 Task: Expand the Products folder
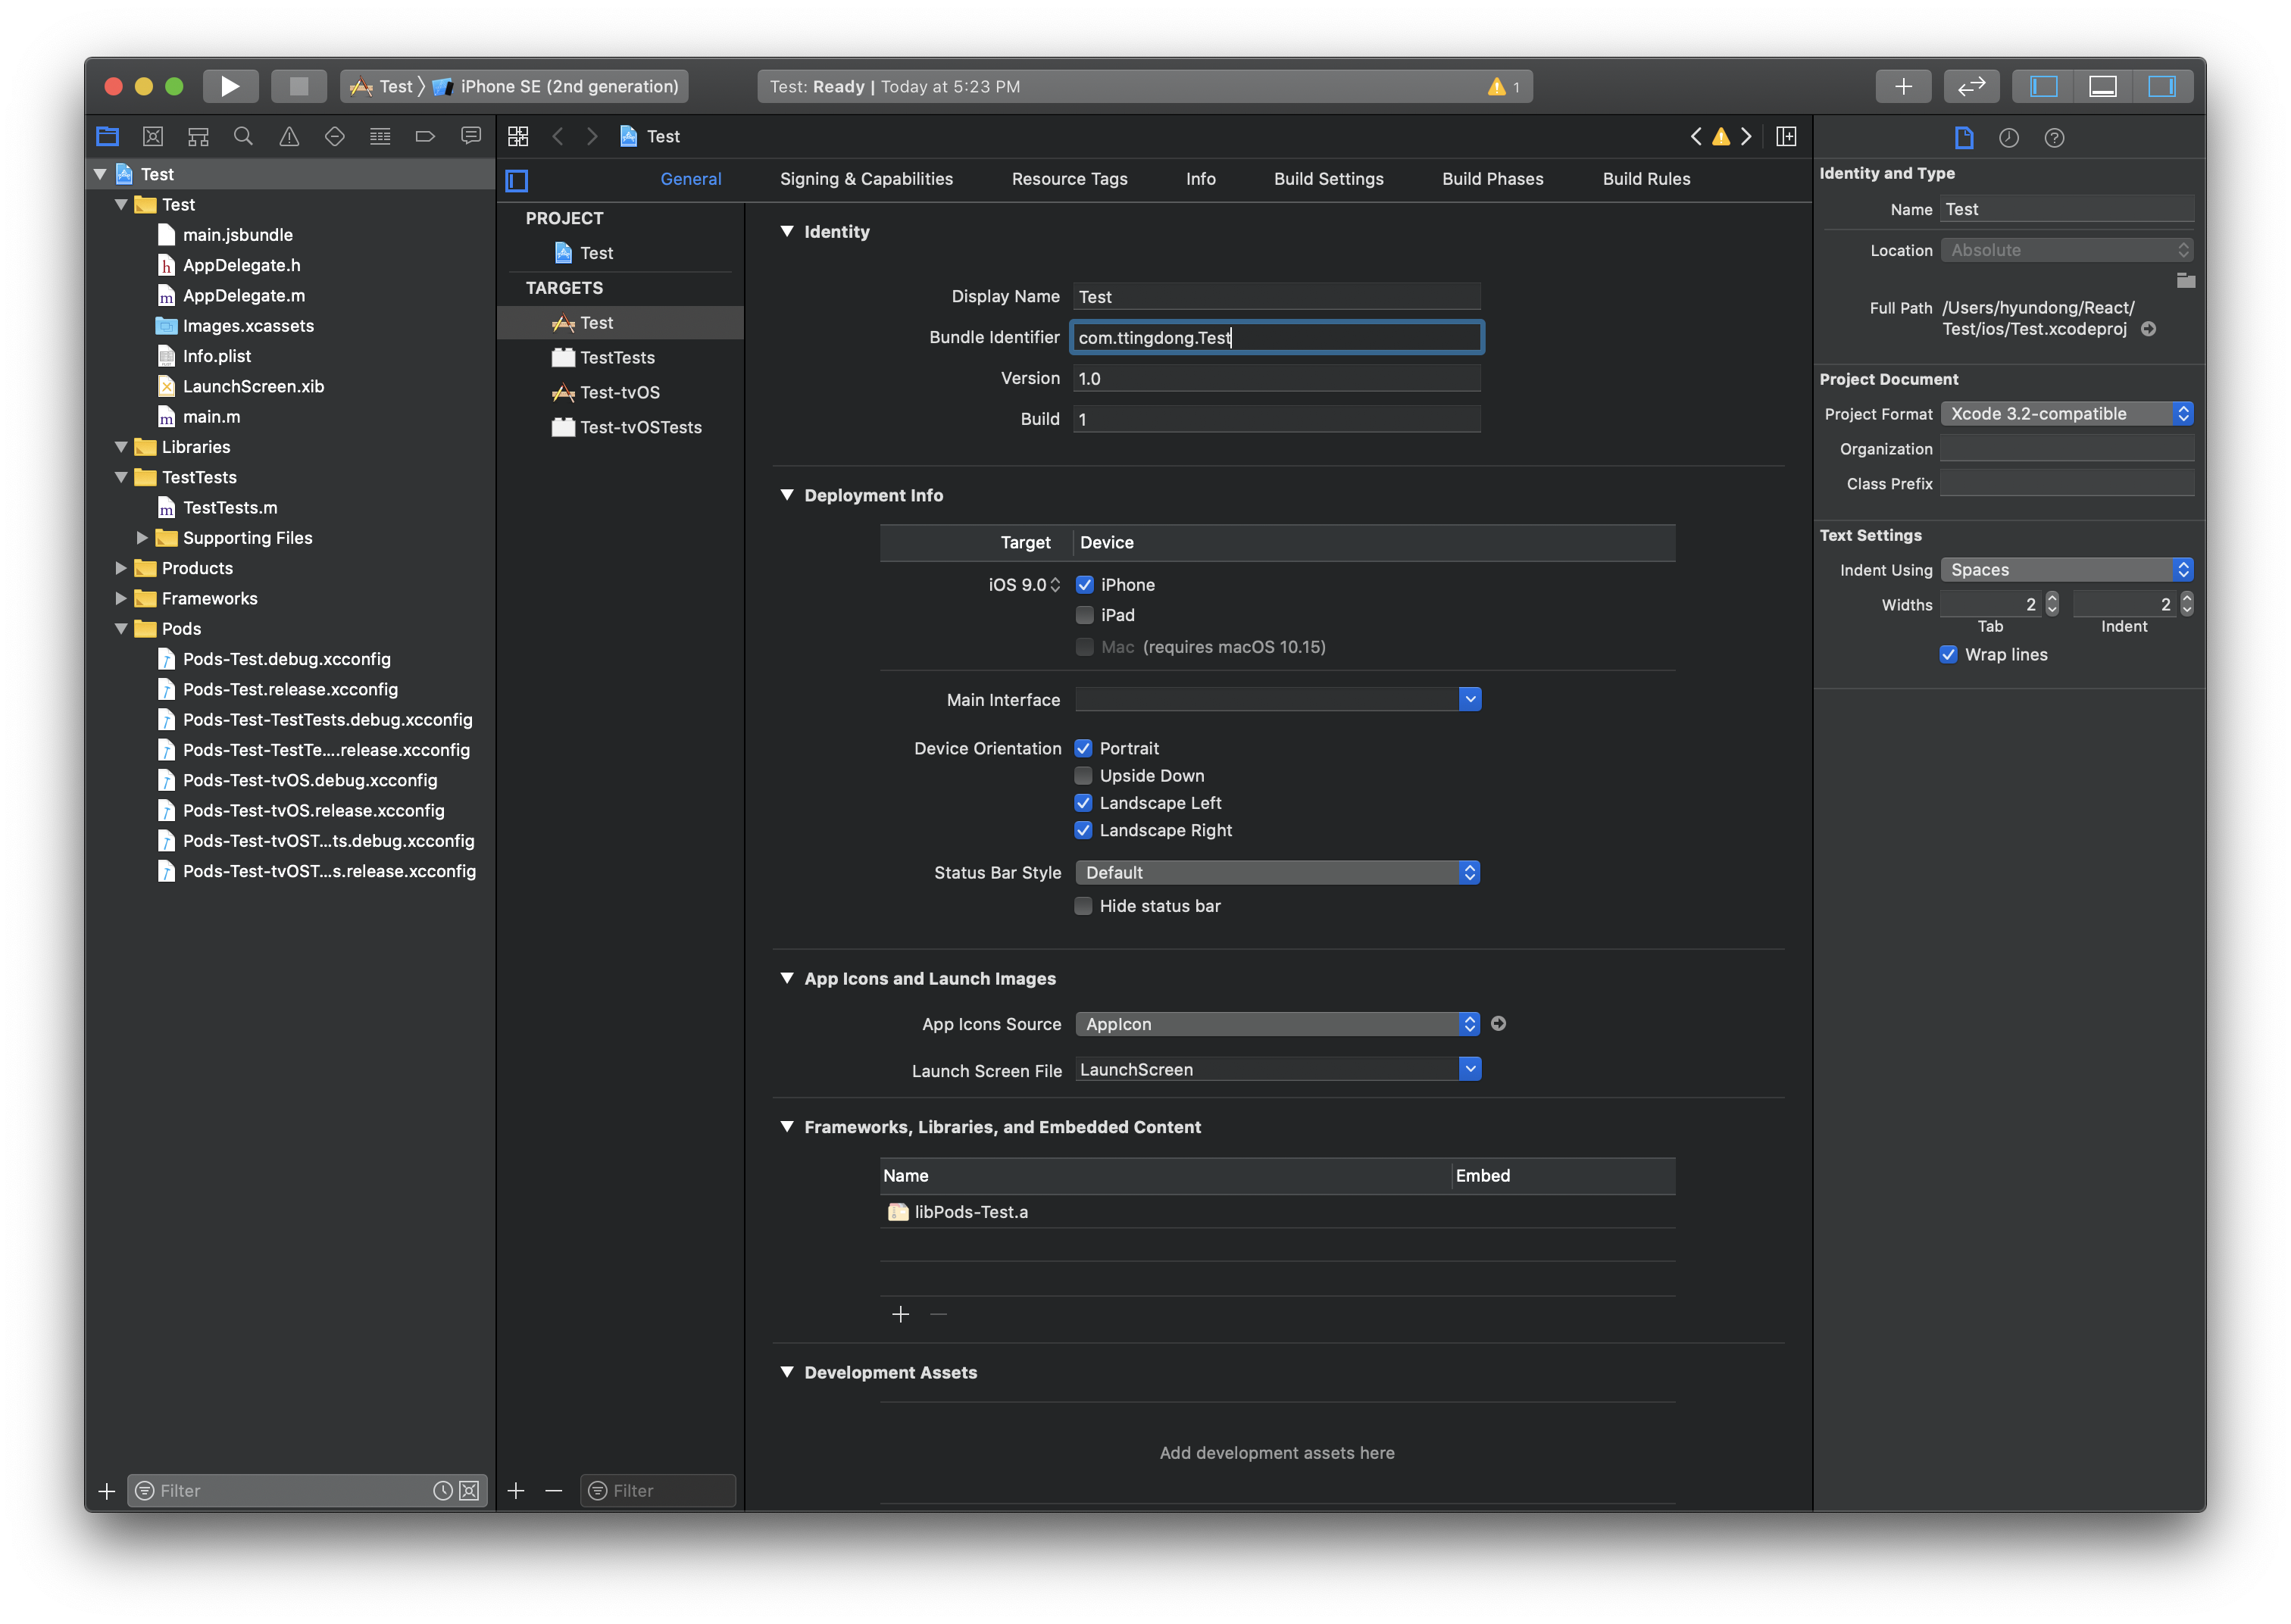pos(121,568)
